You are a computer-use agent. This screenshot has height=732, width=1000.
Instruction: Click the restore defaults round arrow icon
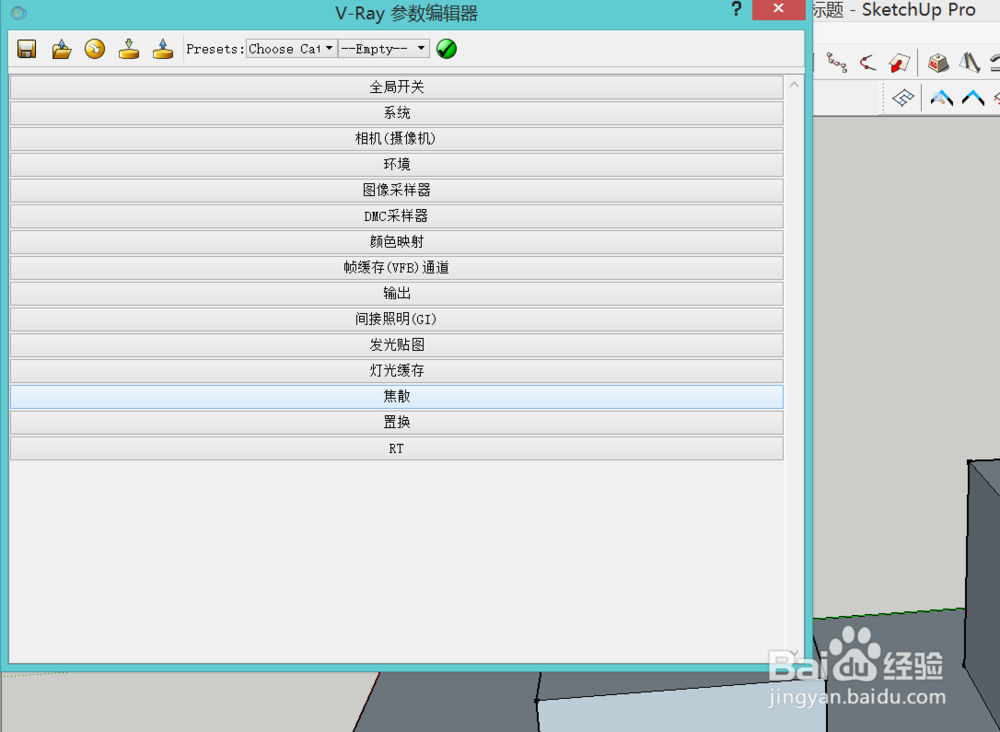pyautogui.click(x=95, y=49)
